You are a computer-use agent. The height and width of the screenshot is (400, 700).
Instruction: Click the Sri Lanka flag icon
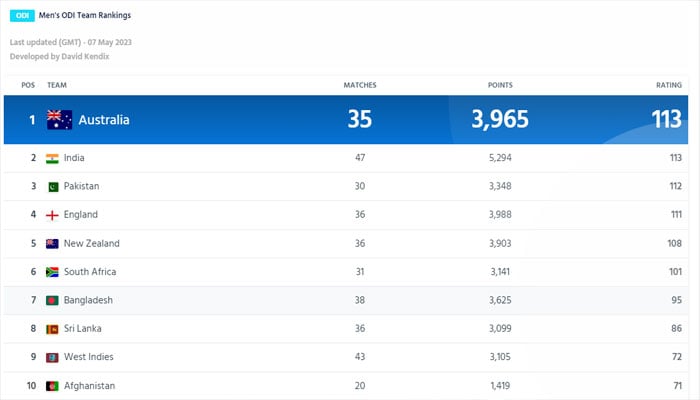point(53,329)
